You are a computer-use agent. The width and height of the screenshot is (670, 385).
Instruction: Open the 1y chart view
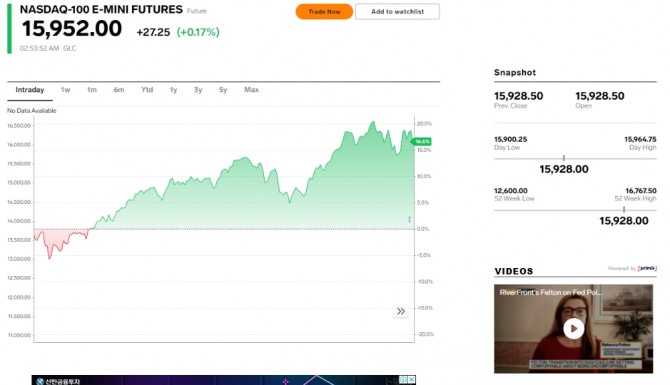click(x=173, y=90)
